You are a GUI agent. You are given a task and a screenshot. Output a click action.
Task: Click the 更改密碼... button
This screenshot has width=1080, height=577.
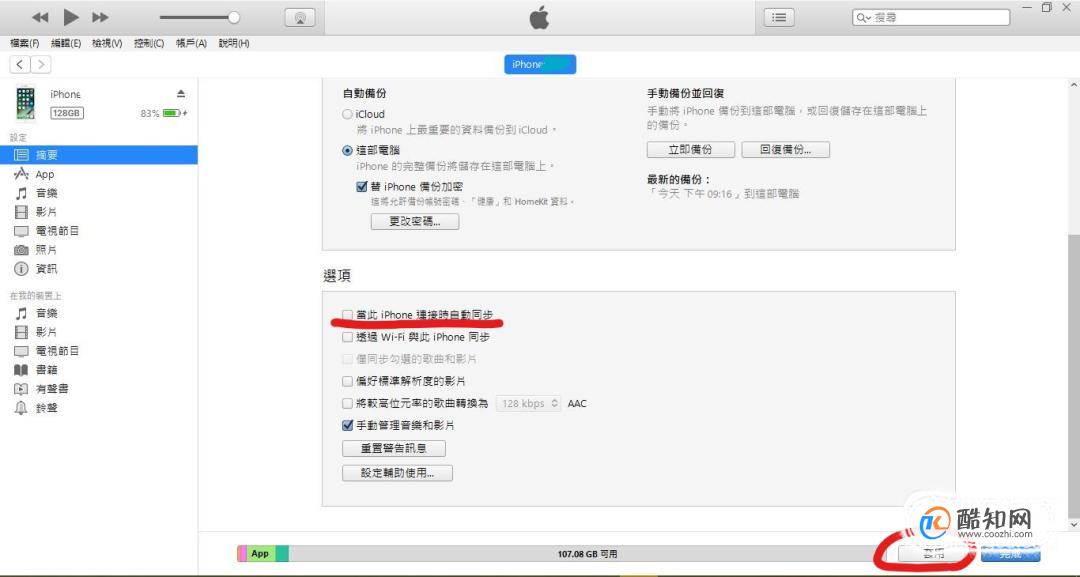(x=415, y=222)
